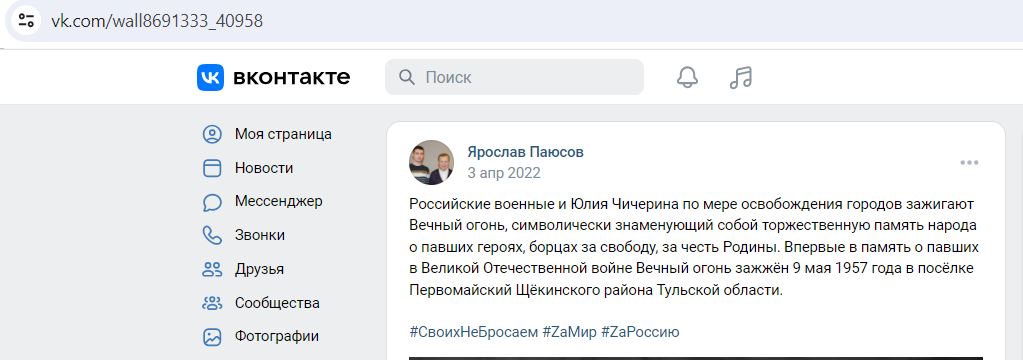Select Новости in the left menu
This screenshot has height=360, width=1023.
point(264,168)
